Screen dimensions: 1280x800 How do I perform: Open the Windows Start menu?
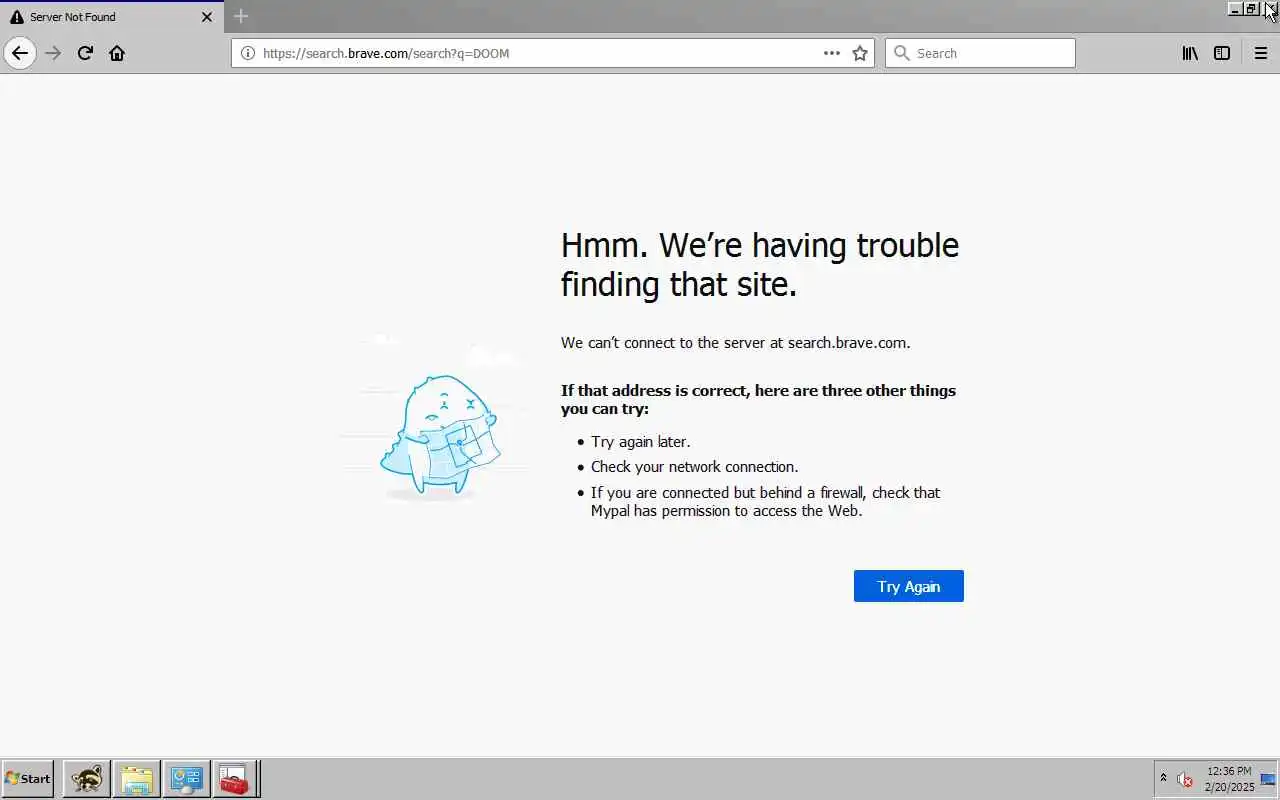pos(28,778)
